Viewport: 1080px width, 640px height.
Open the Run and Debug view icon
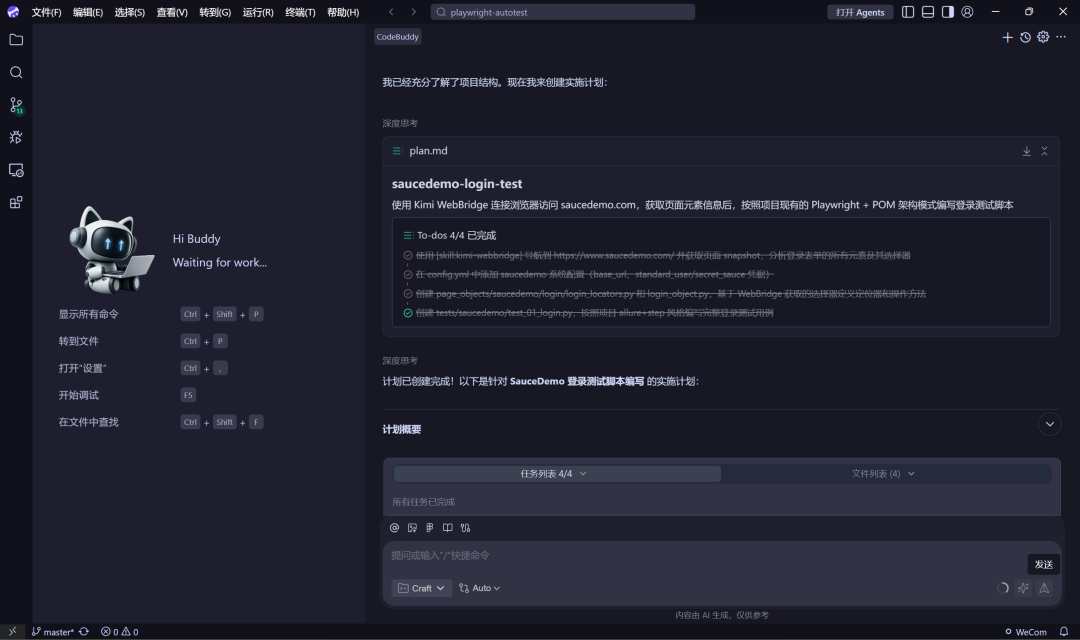click(x=16, y=137)
